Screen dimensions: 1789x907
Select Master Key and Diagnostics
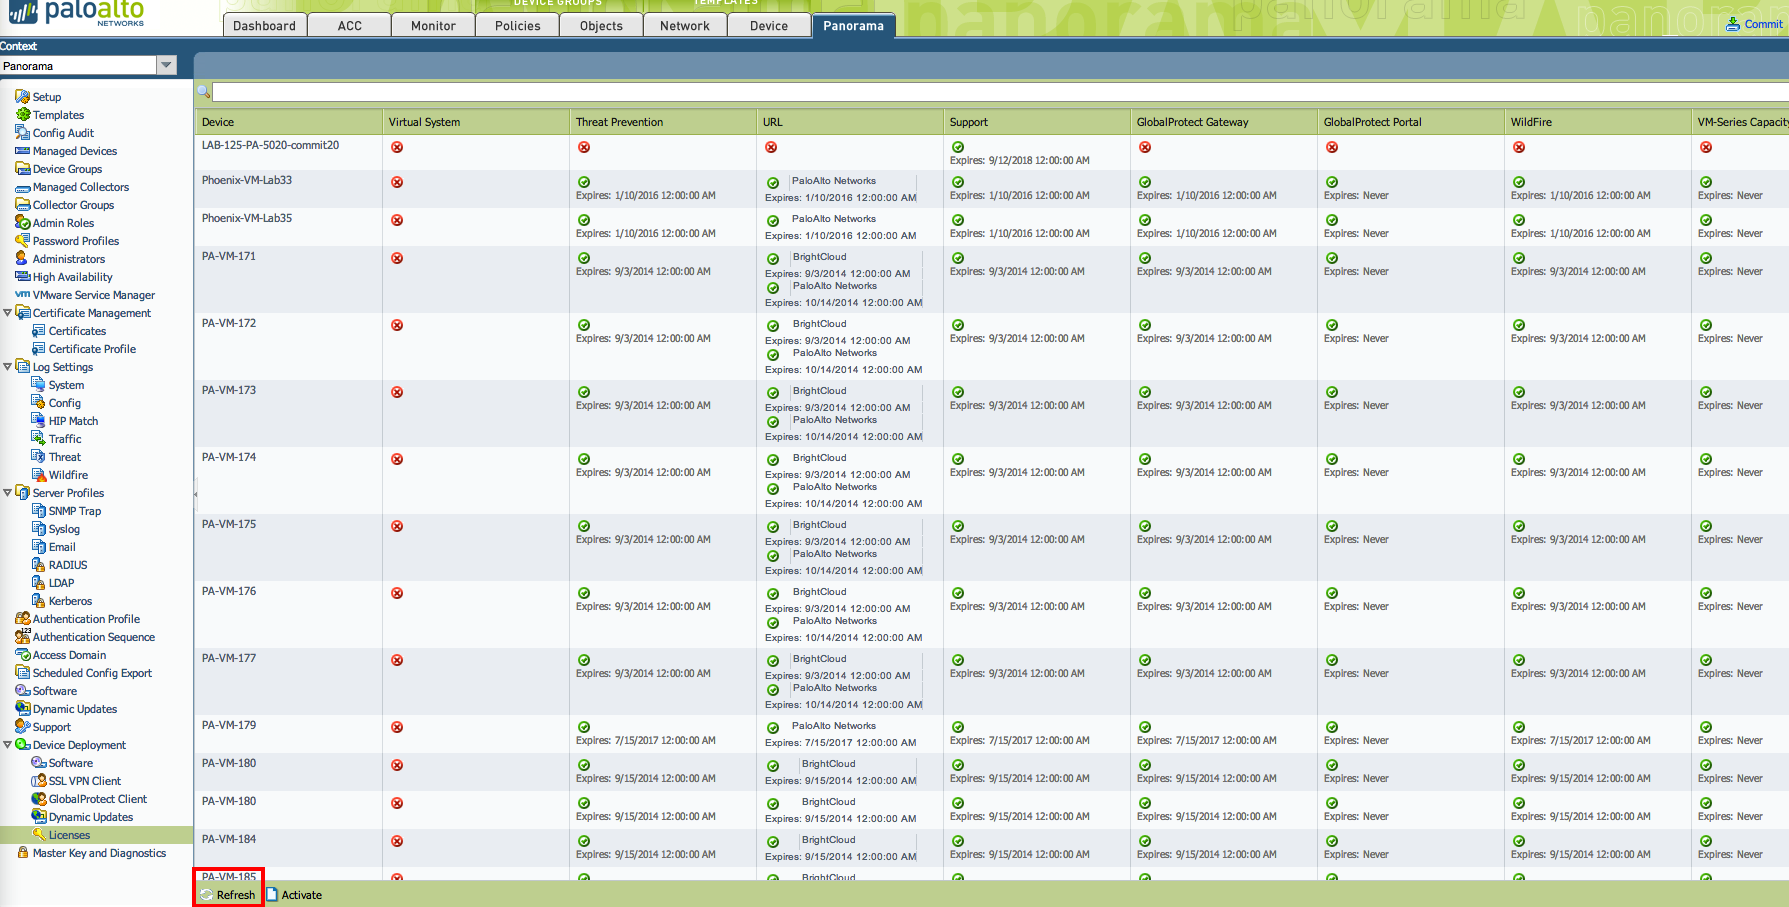point(99,852)
